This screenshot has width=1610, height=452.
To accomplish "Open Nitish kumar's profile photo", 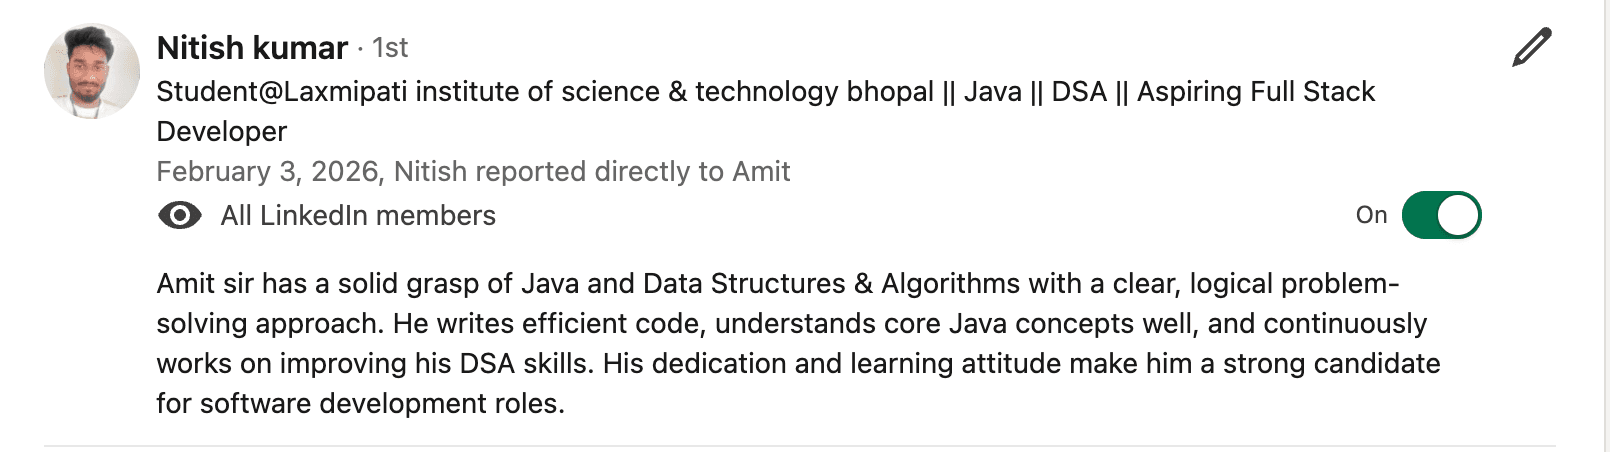I will [x=92, y=72].
